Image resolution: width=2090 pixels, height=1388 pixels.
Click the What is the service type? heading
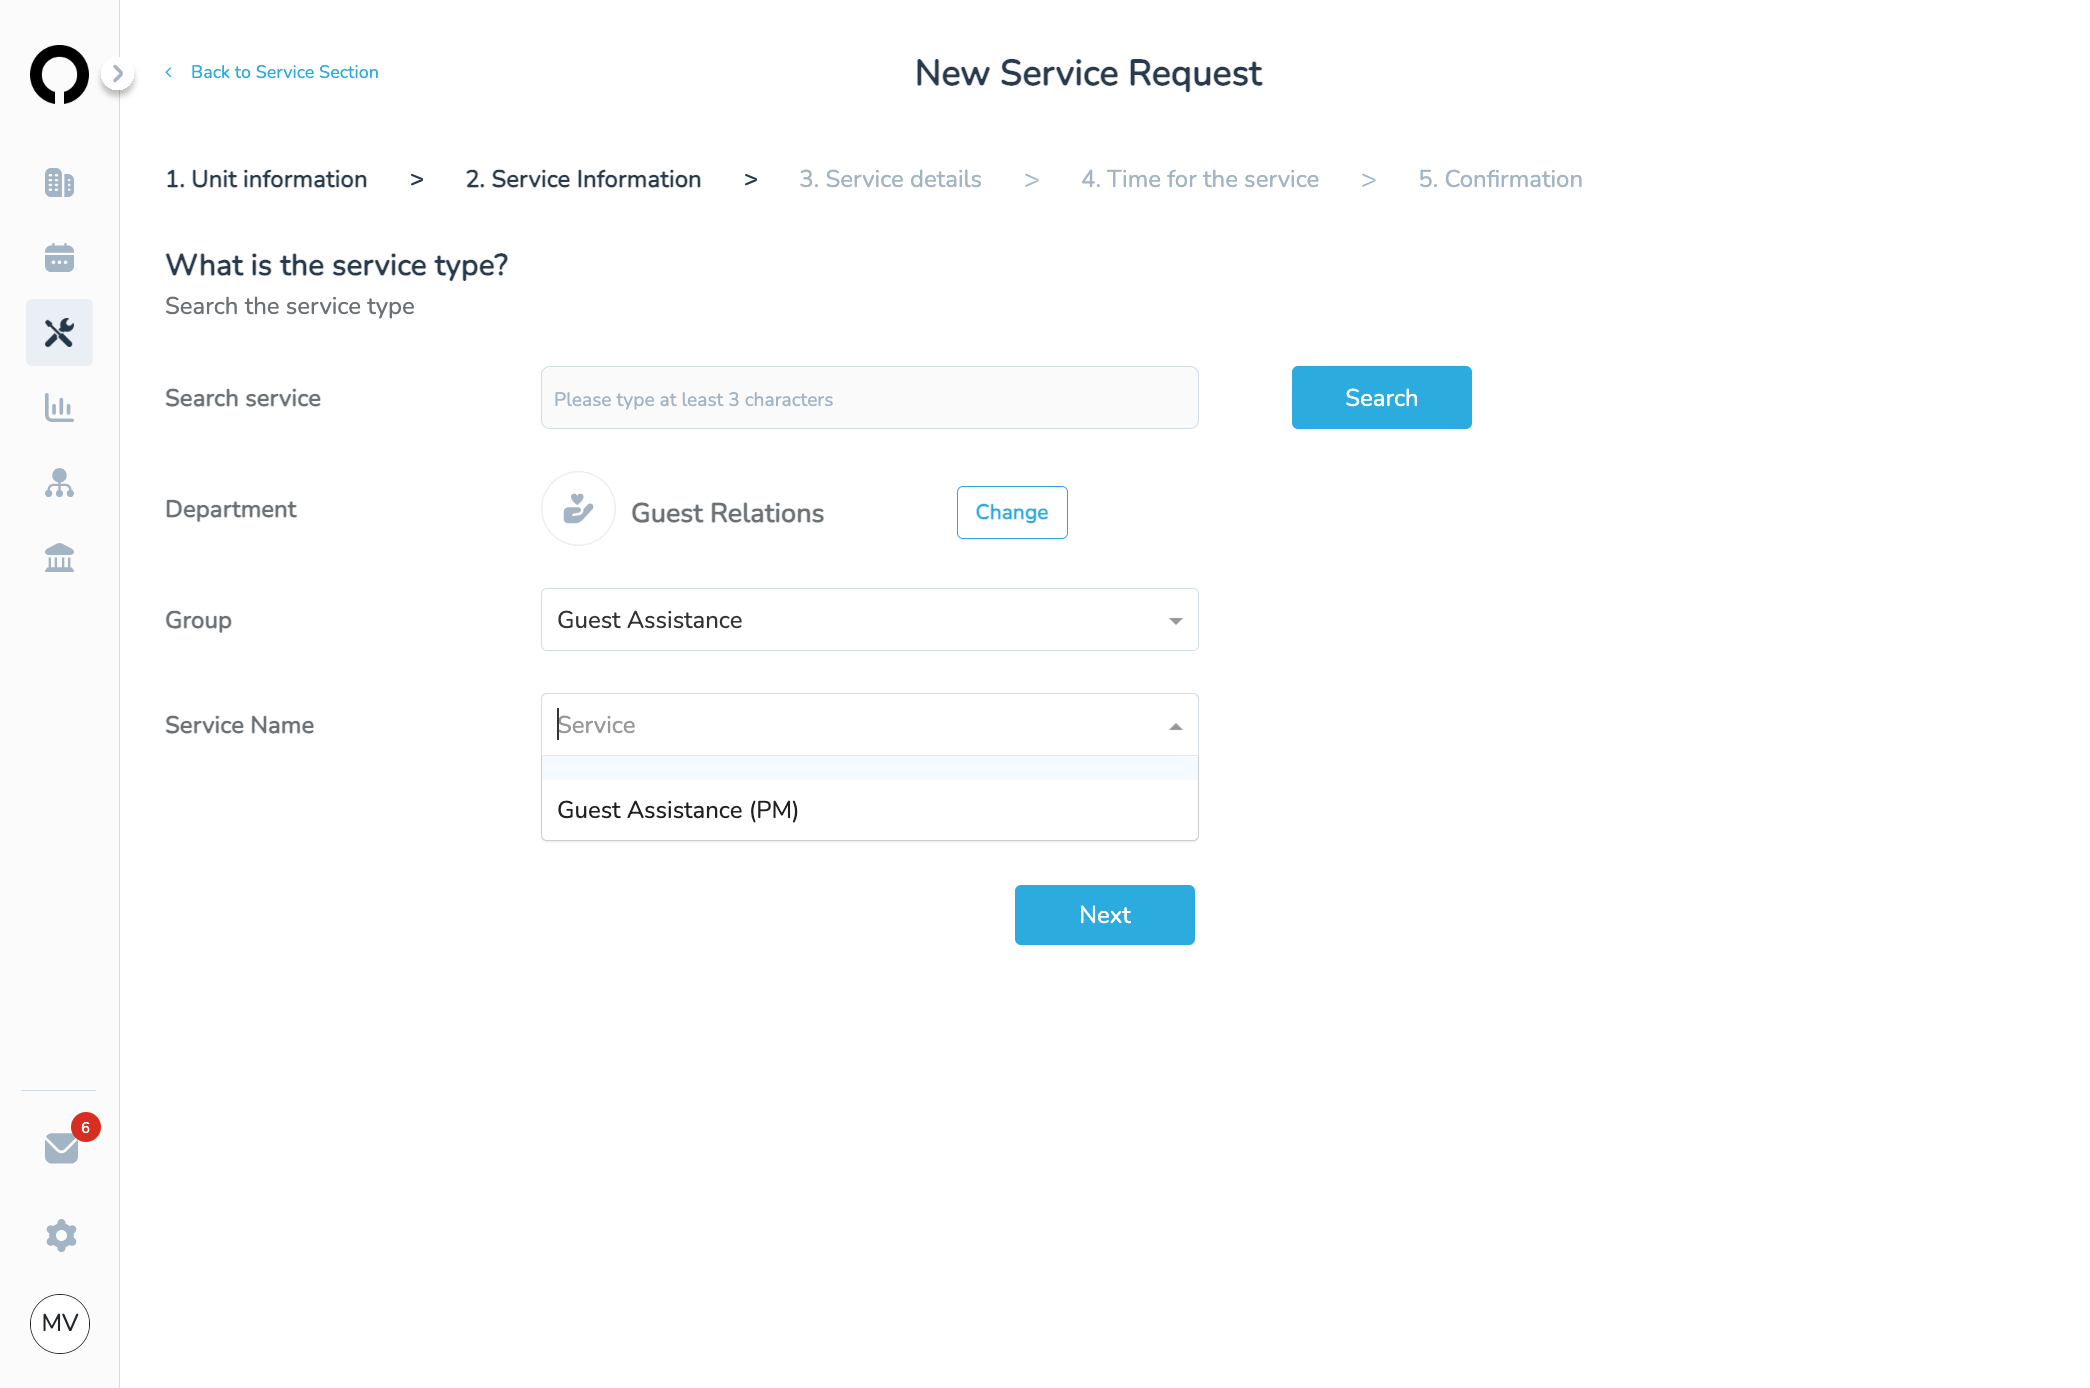337,265
